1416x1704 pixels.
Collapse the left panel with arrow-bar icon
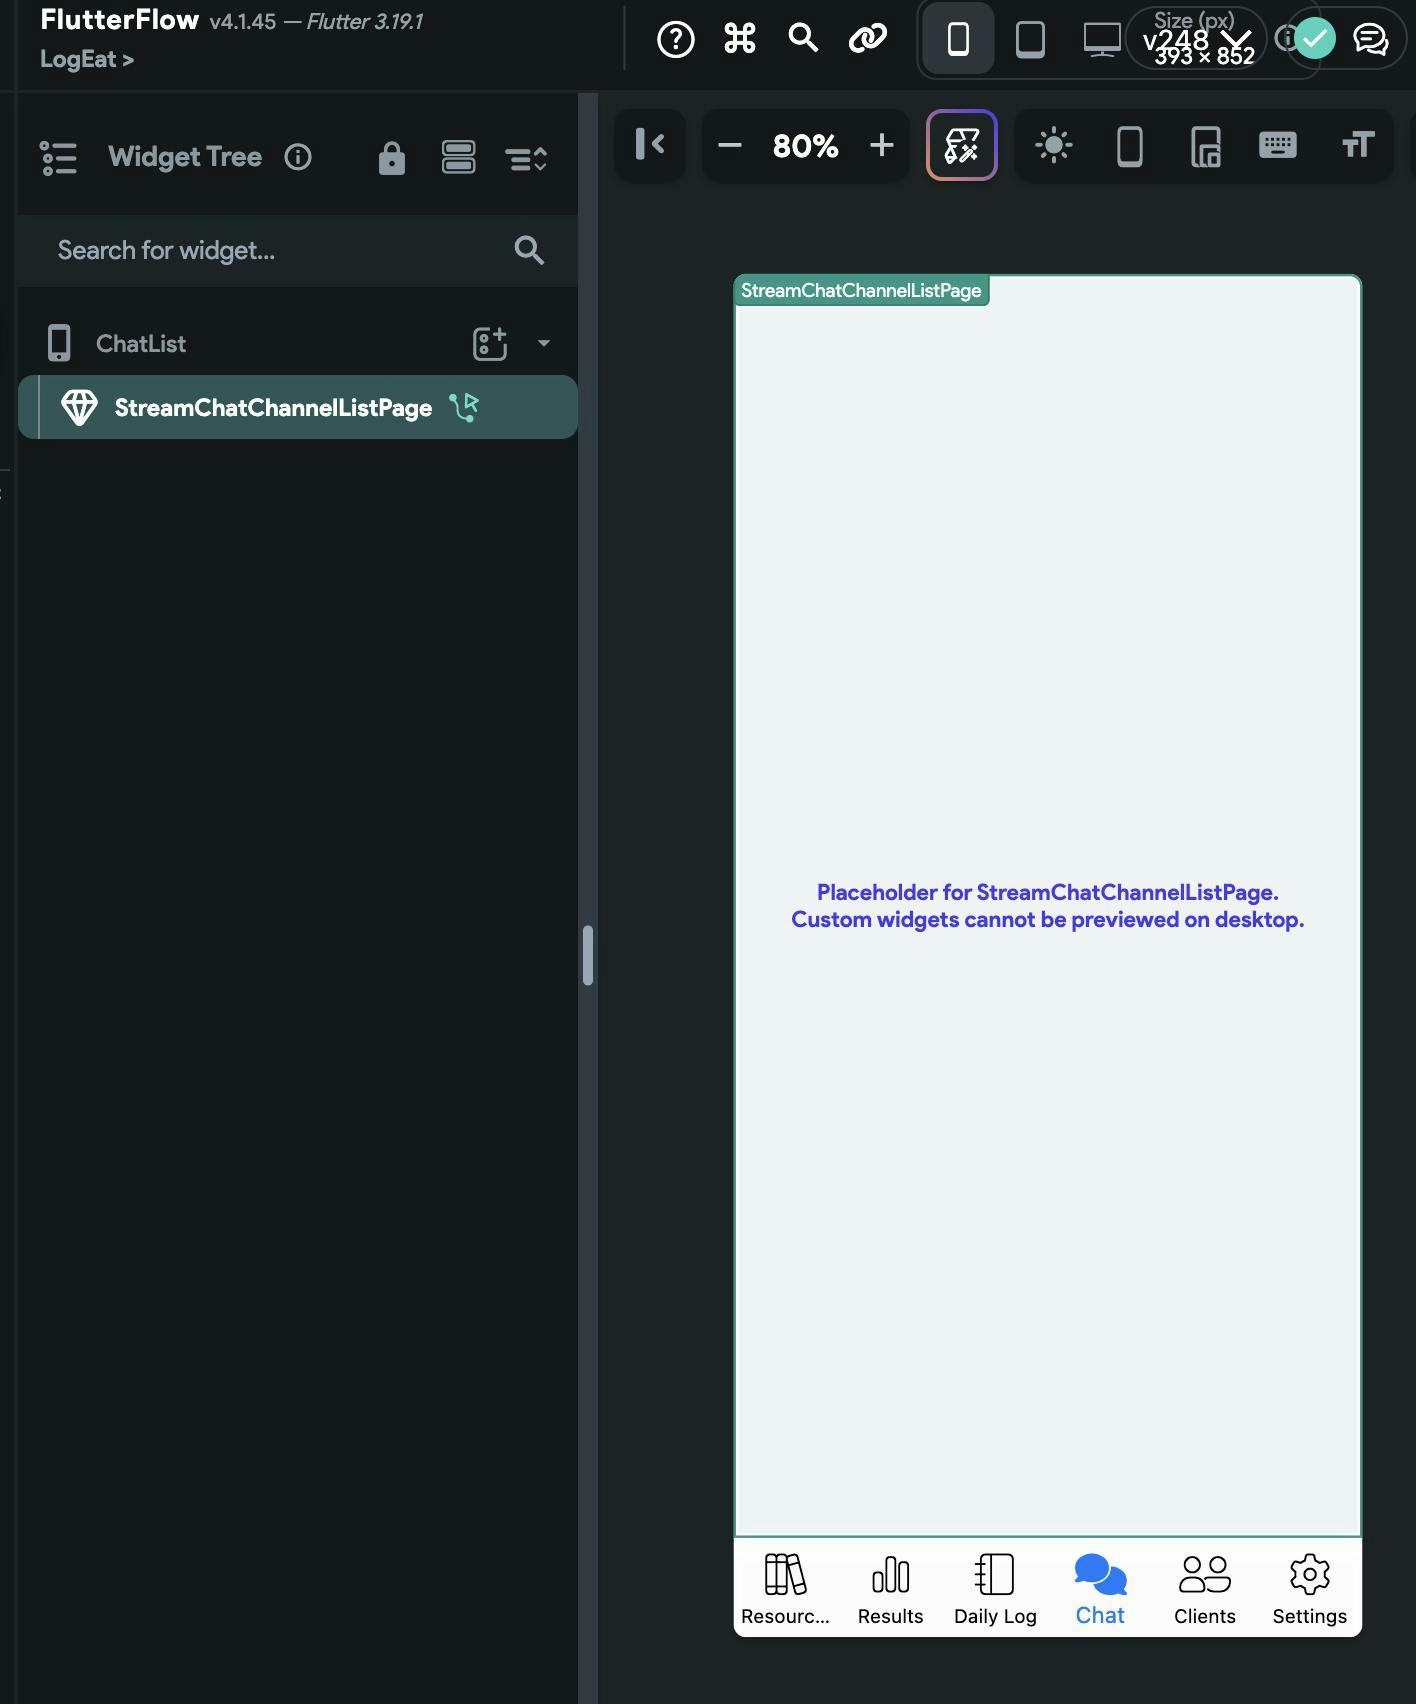point(650,145)
